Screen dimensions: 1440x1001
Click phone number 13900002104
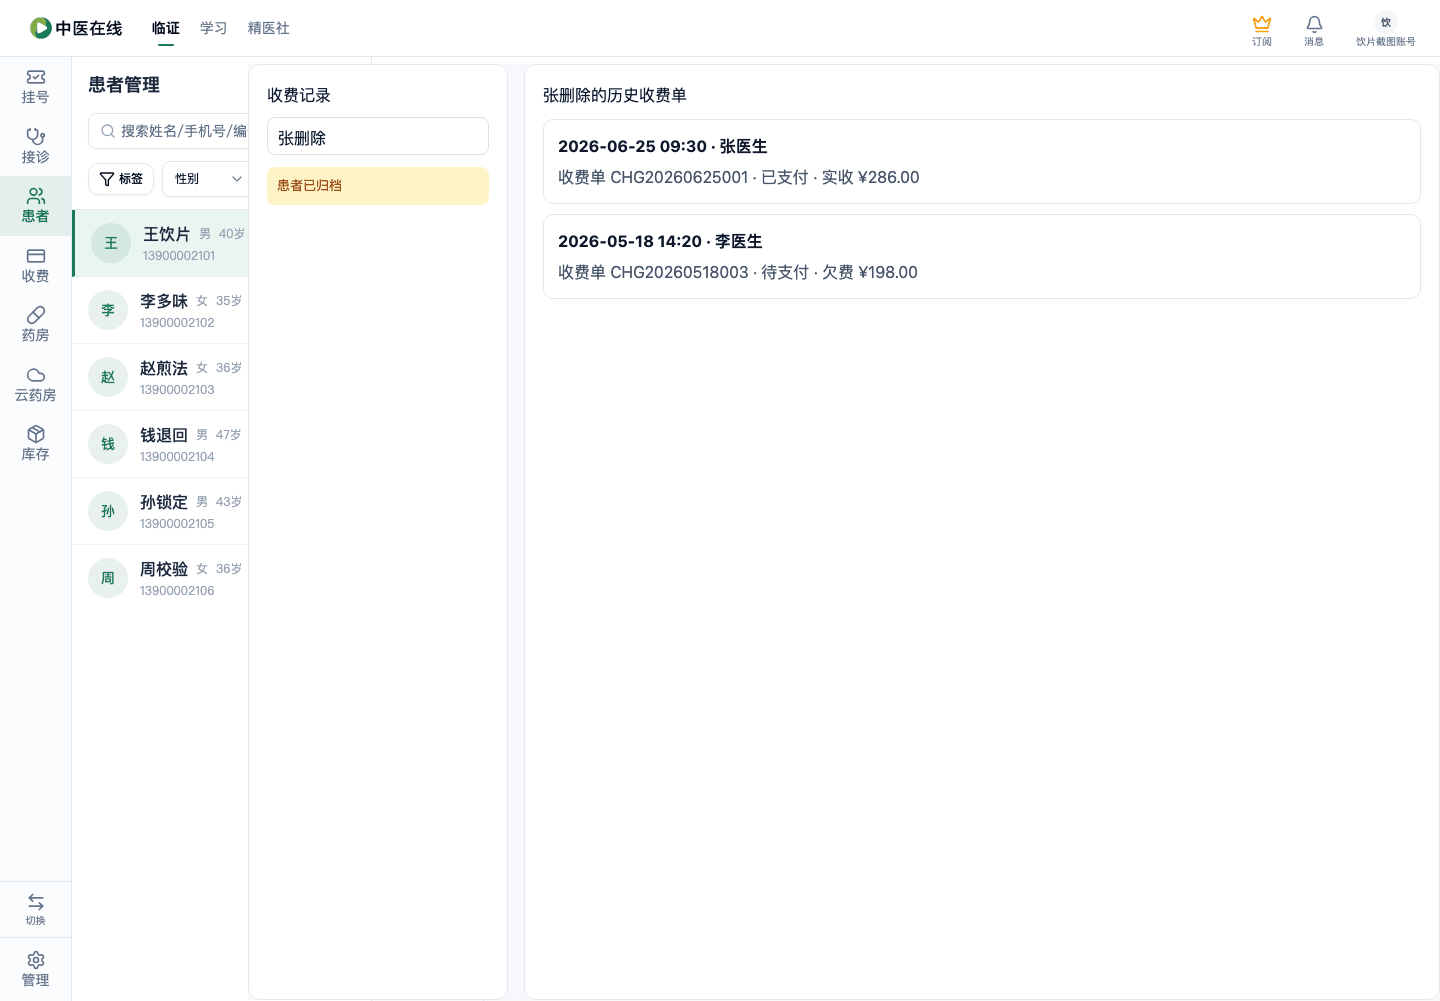177,457
